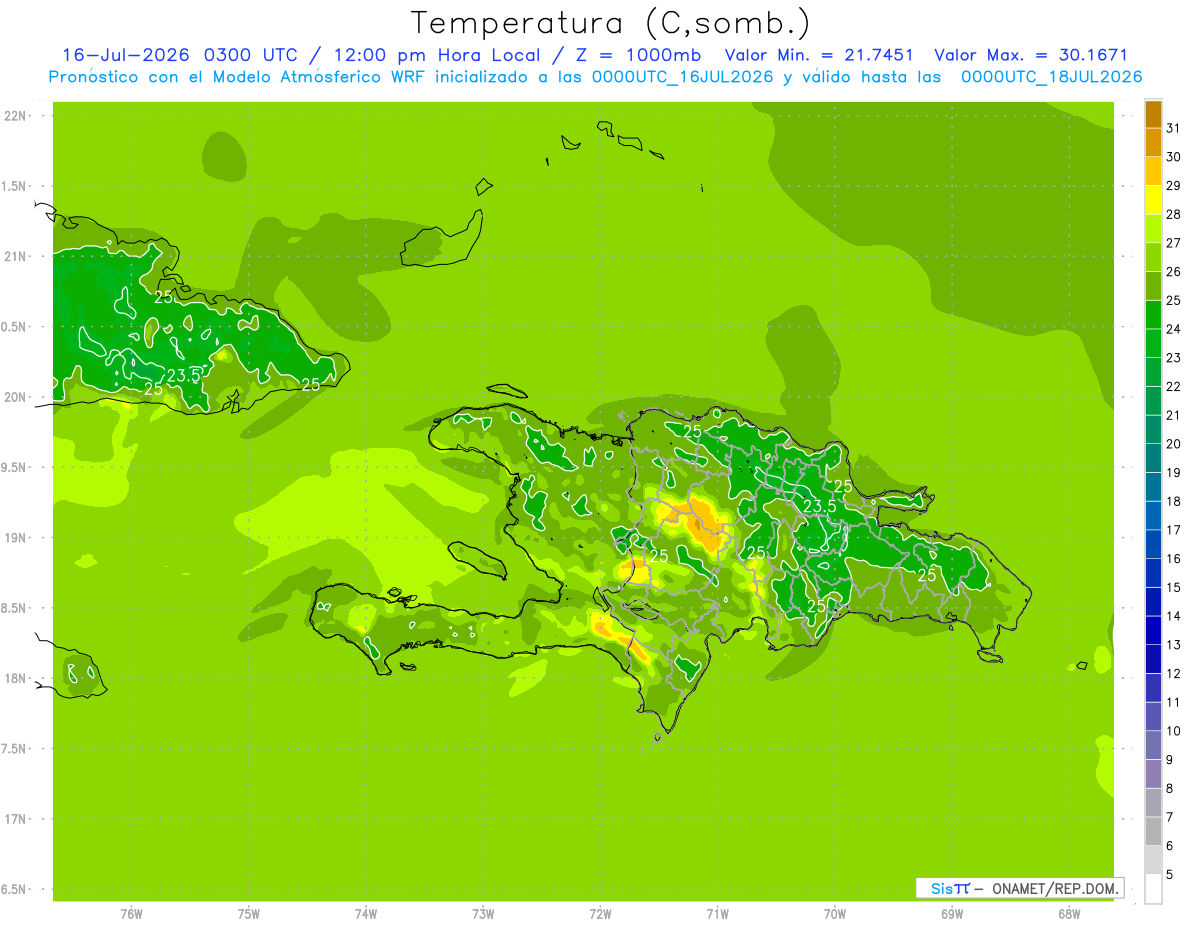Click the '20N' latitude axis label

pyautogui.click(x=15, y=397)
